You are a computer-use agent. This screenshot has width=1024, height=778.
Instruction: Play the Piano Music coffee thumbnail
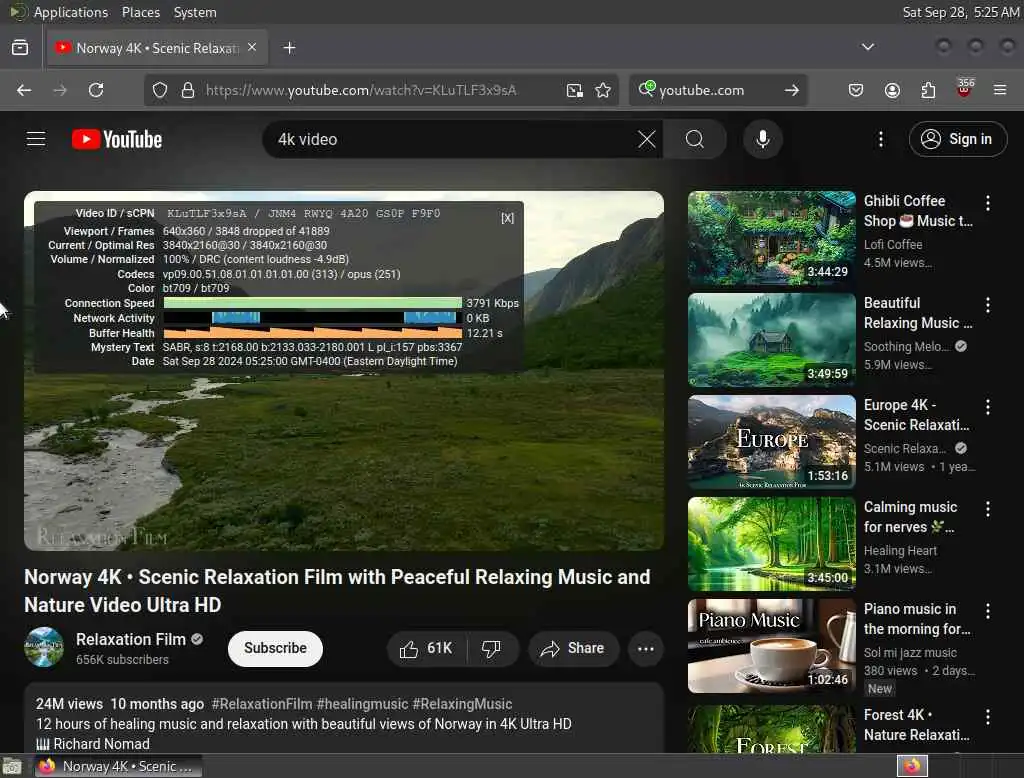pos(771,645)
